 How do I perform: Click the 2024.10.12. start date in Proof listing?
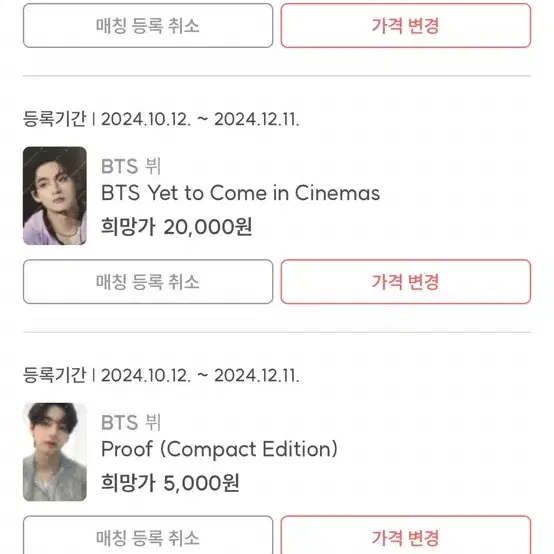(x=146, y=375)
